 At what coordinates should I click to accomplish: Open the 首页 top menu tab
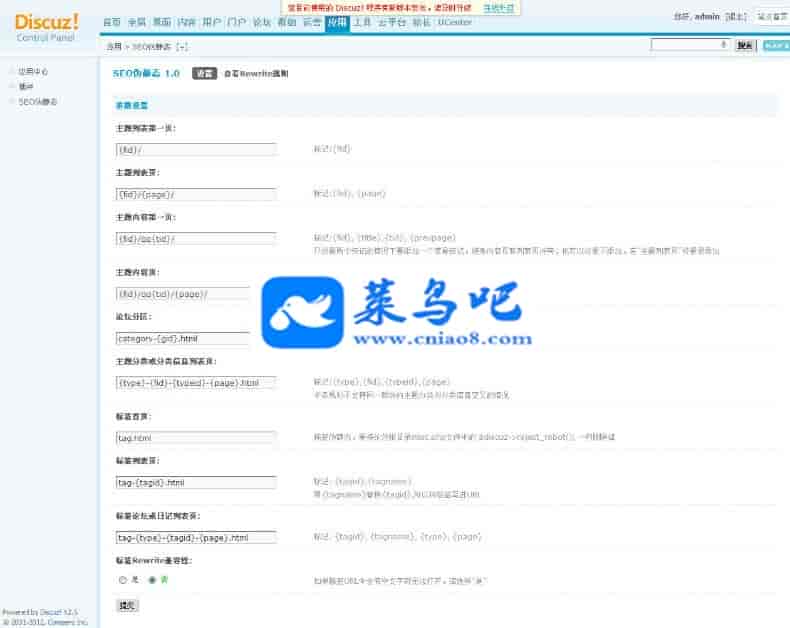pos(111,22)
